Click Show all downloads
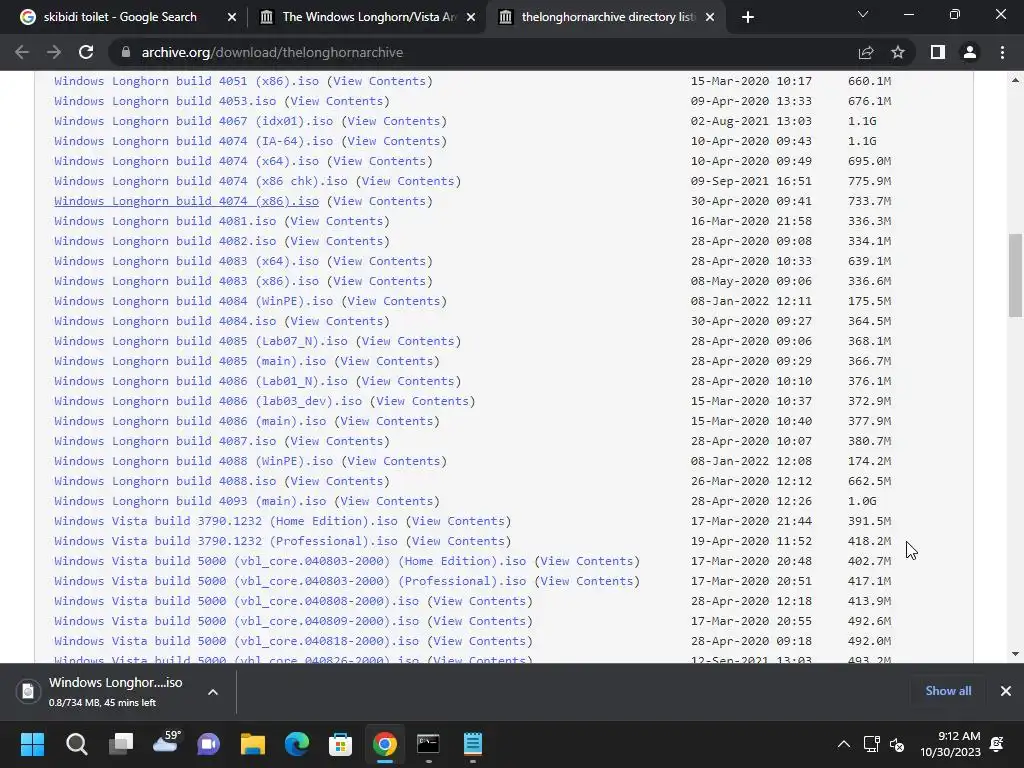This screenshot has height=768, width=1024. point(948,691)
